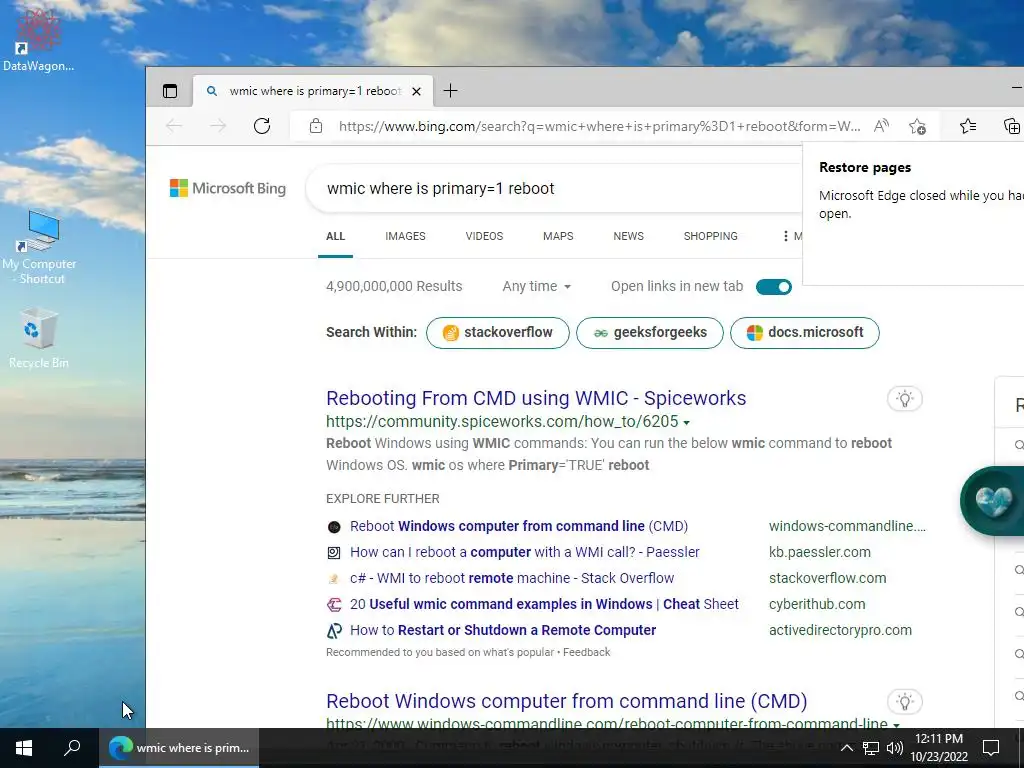Click the Bing search query box
The width and height of the screenshot is (1024, 768).
[555, 188]
